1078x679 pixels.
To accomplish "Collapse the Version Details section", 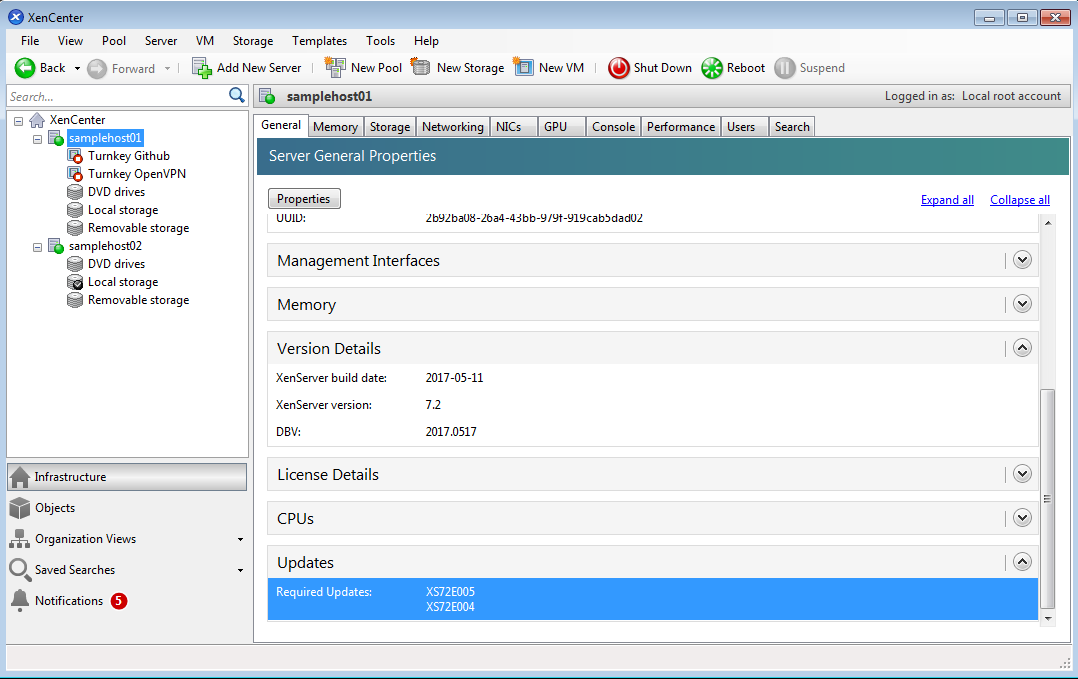I will coord(1022,348).
